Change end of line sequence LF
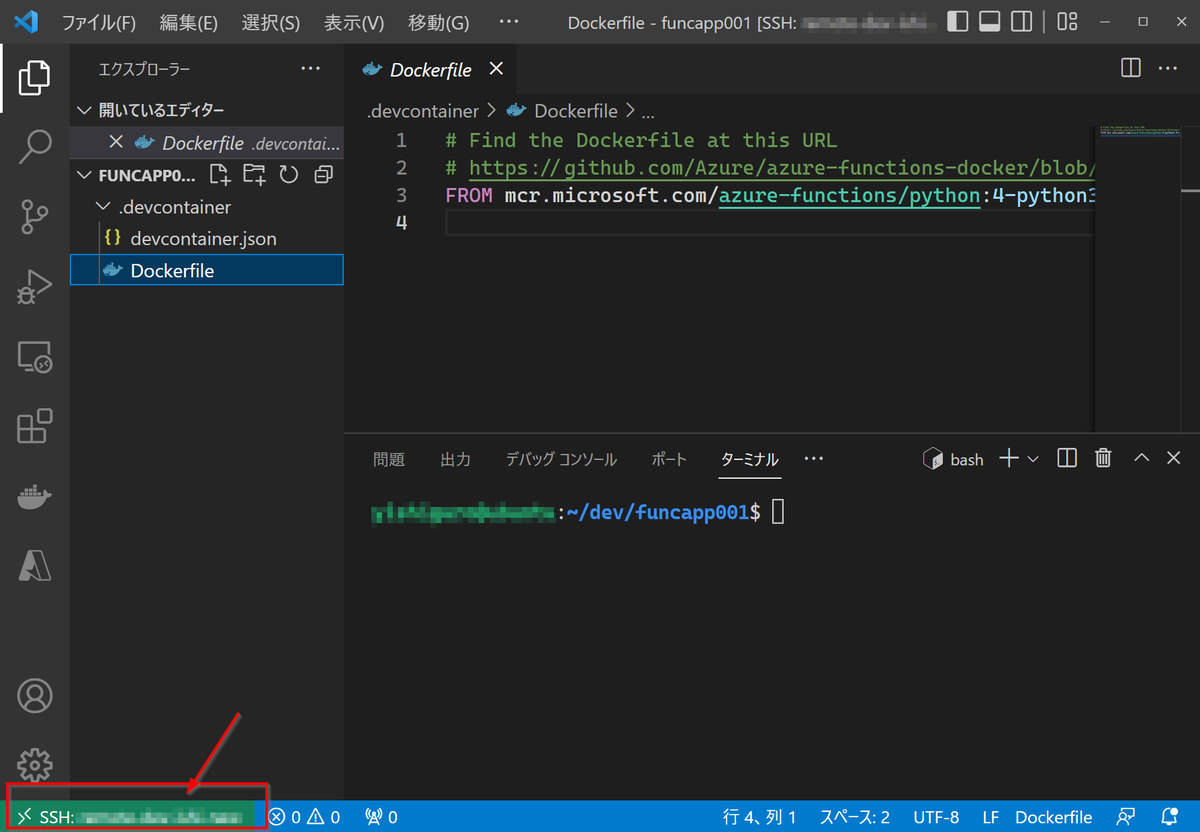The width and height of the screenshot is (1200, 832). coord(991,817)
